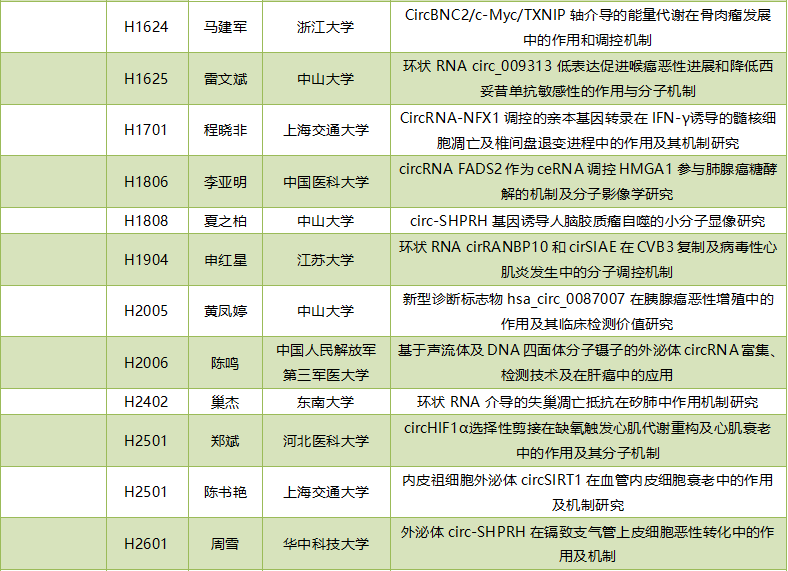Click the name 夏之柏
788x571 pixels.
click(x=225, y=221)
